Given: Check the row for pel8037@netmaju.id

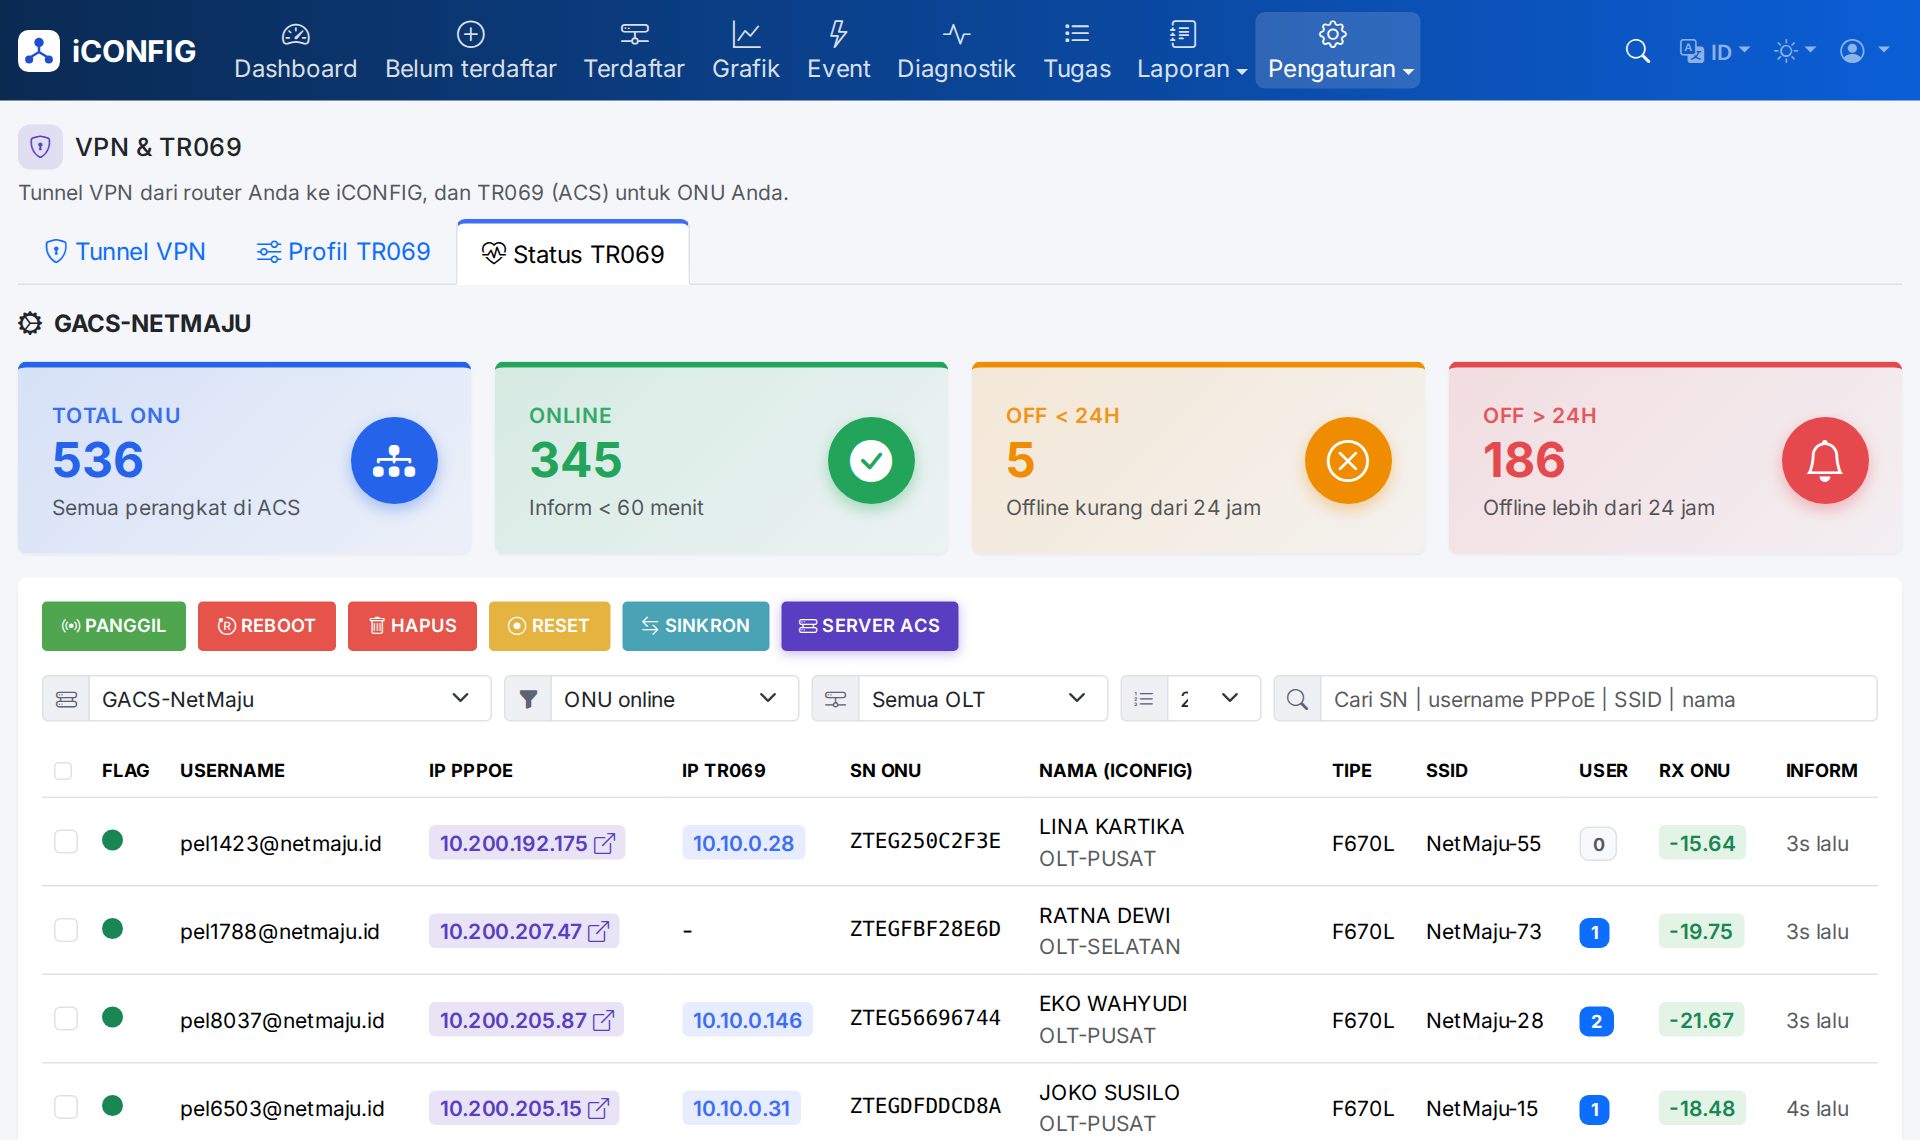Looking at the screenshot, I should pos(66,1018).
